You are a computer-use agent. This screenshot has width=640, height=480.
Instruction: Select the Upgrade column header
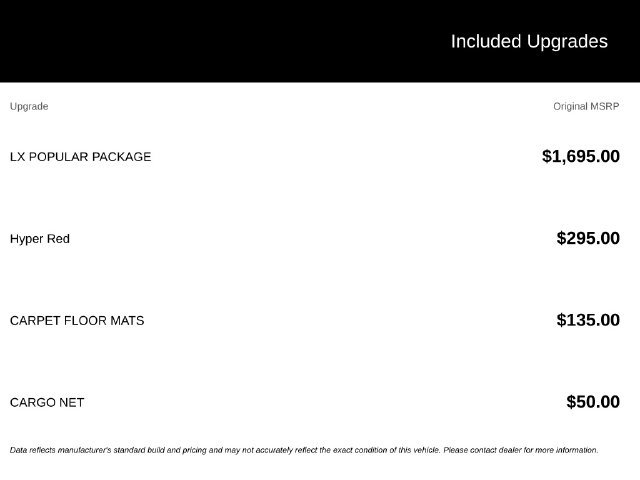[29, 107]
